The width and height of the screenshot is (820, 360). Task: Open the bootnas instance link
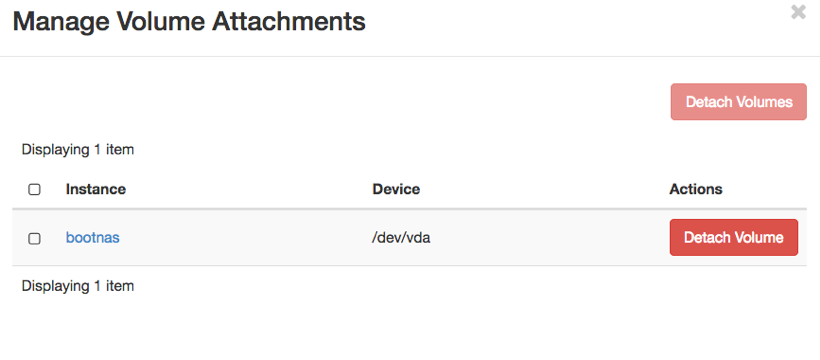(93, 238)
